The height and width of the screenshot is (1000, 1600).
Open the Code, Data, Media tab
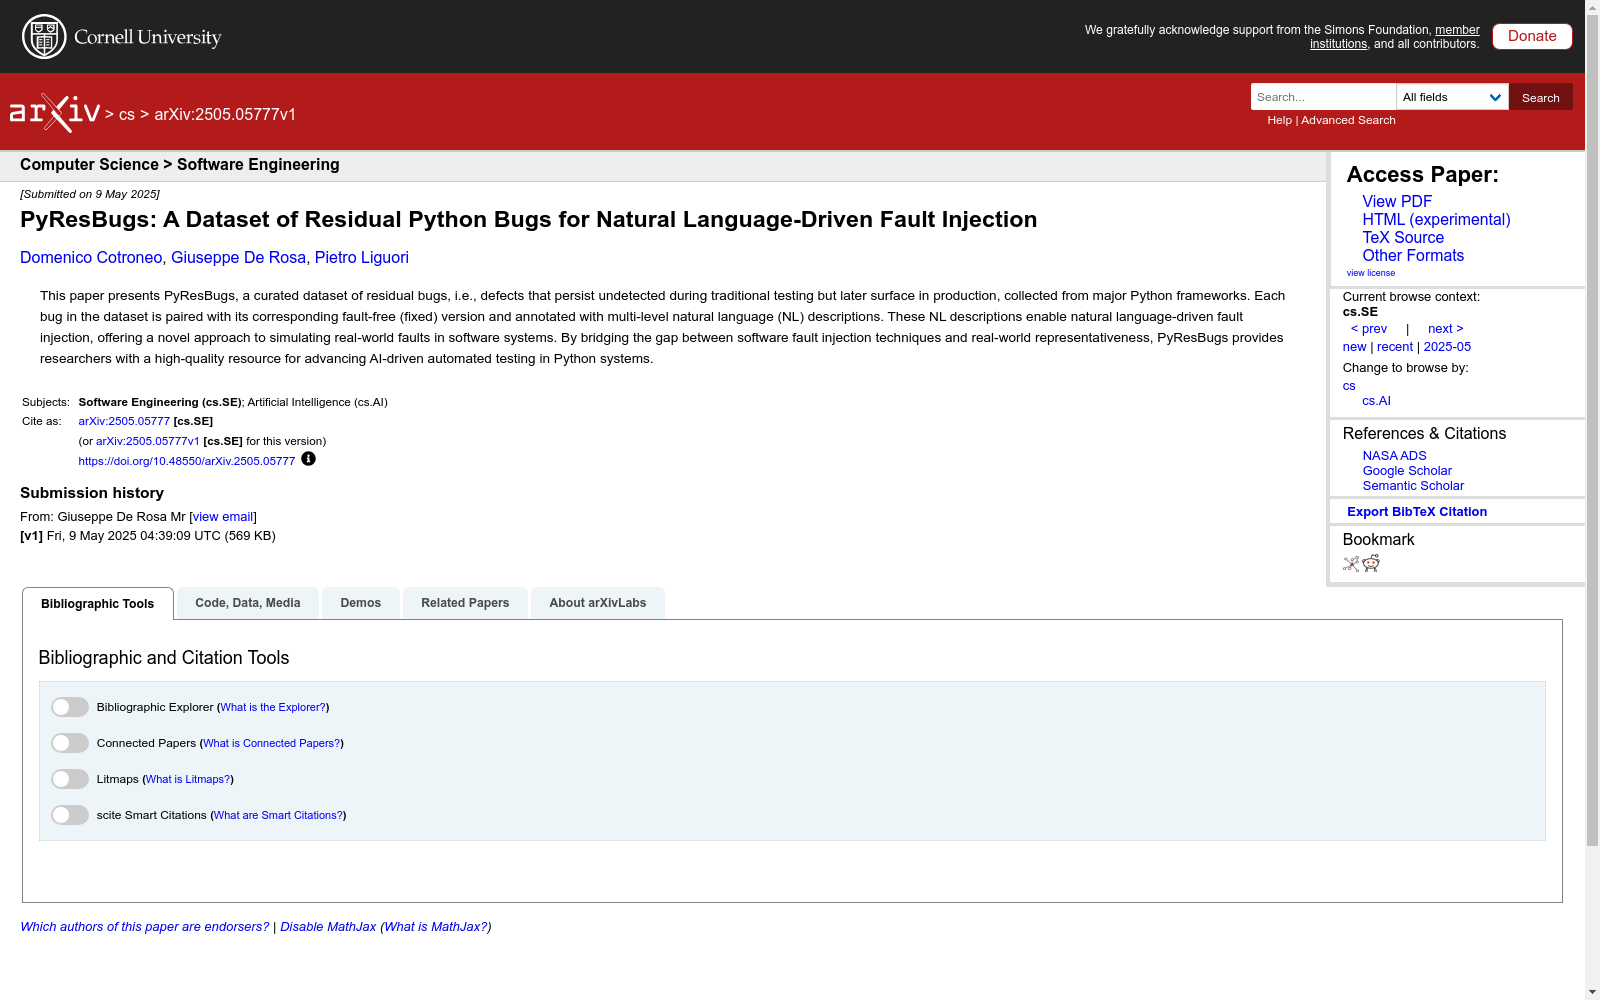248,603
